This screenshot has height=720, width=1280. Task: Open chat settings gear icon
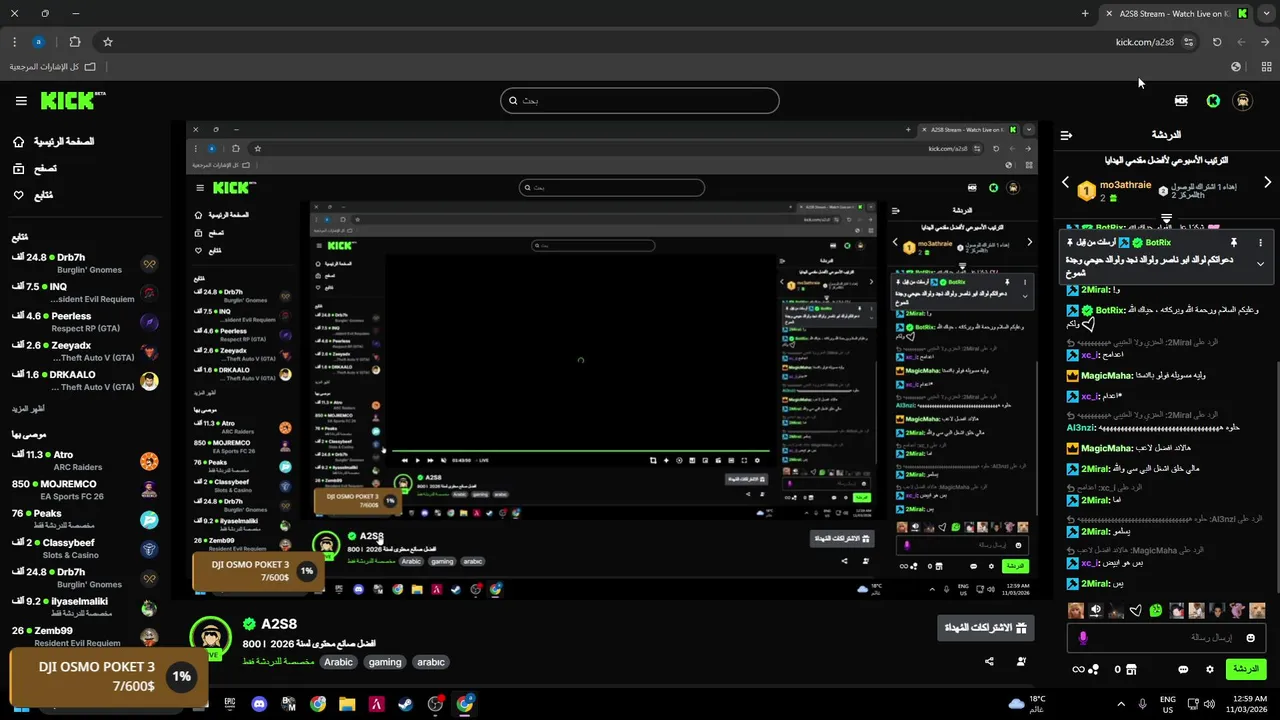pos(1210,669)
